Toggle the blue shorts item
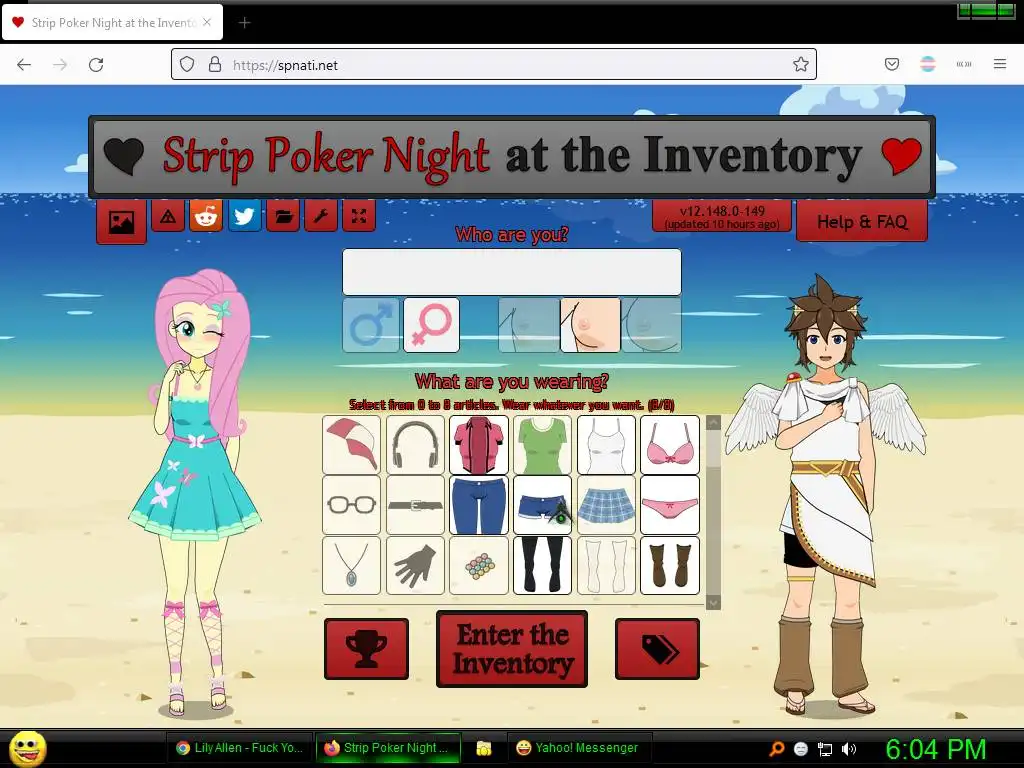 coord(542,505)
